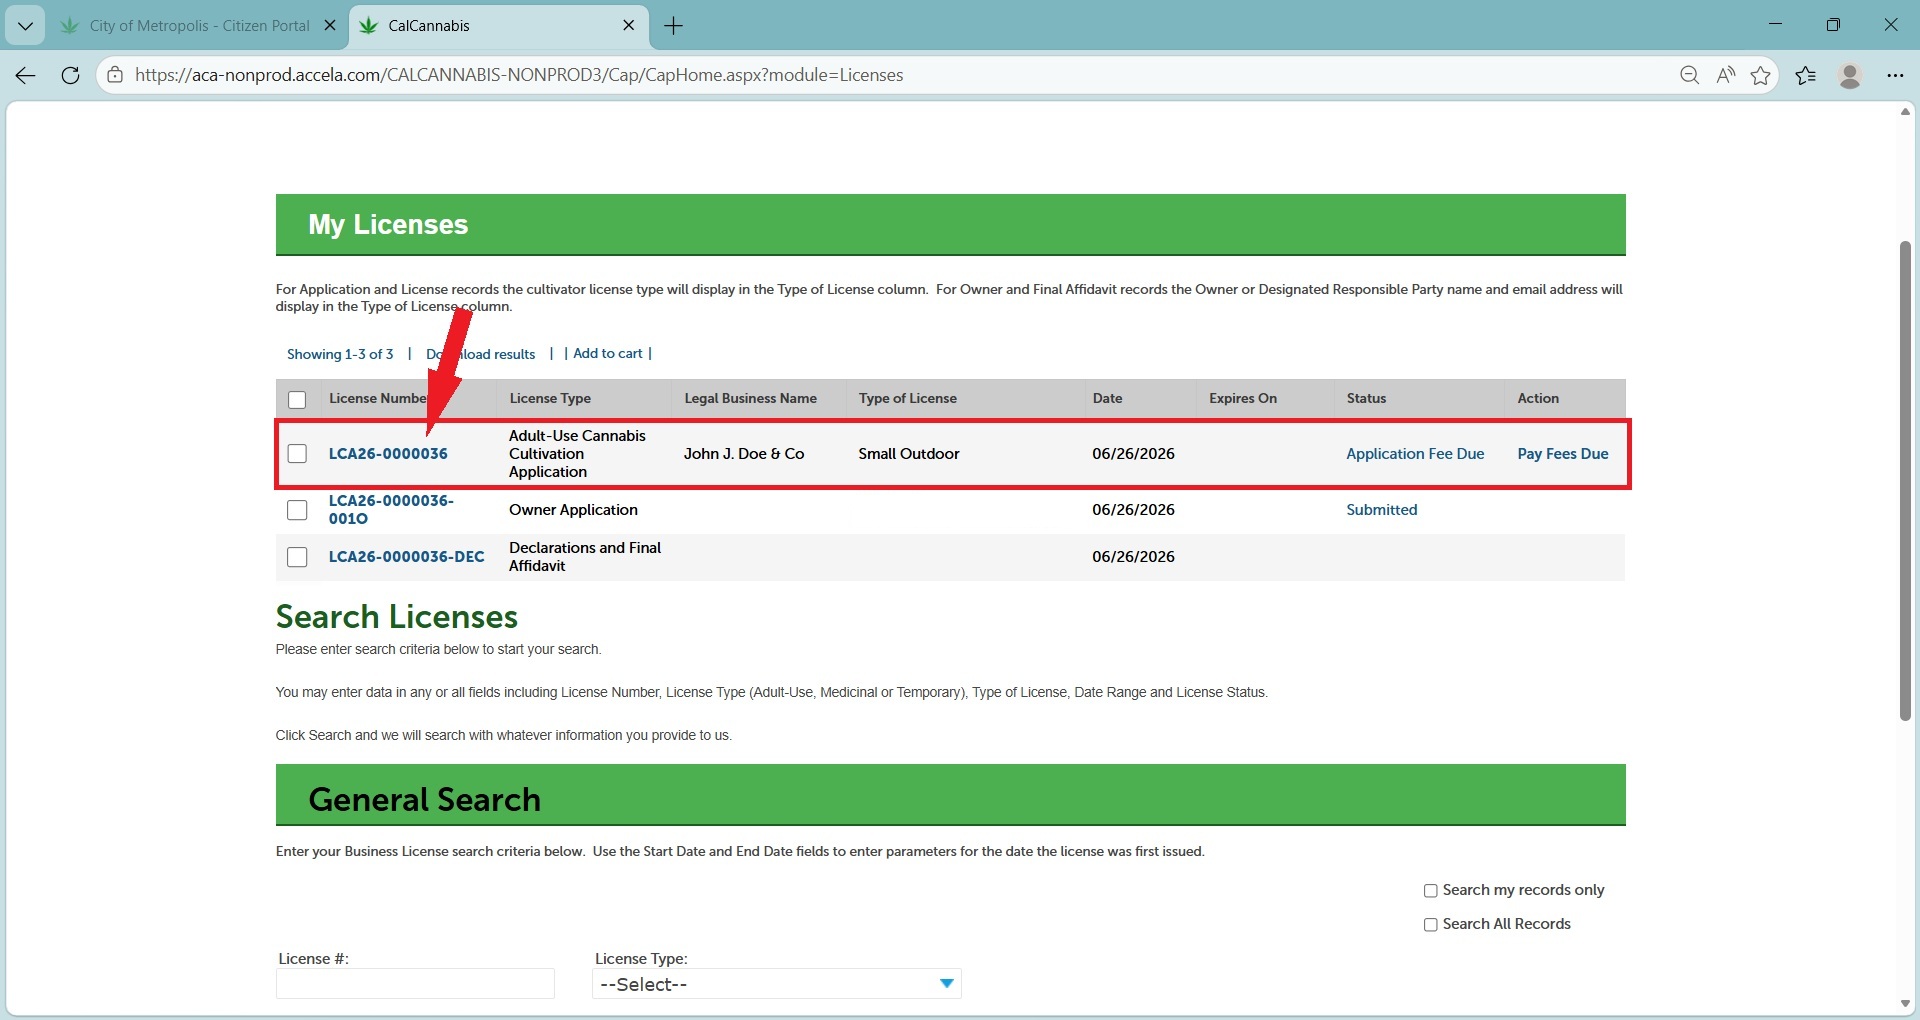Toggle the select-all header checkbox
The width and height of the screenshot is (1920, 1020).
coord(297,400)
